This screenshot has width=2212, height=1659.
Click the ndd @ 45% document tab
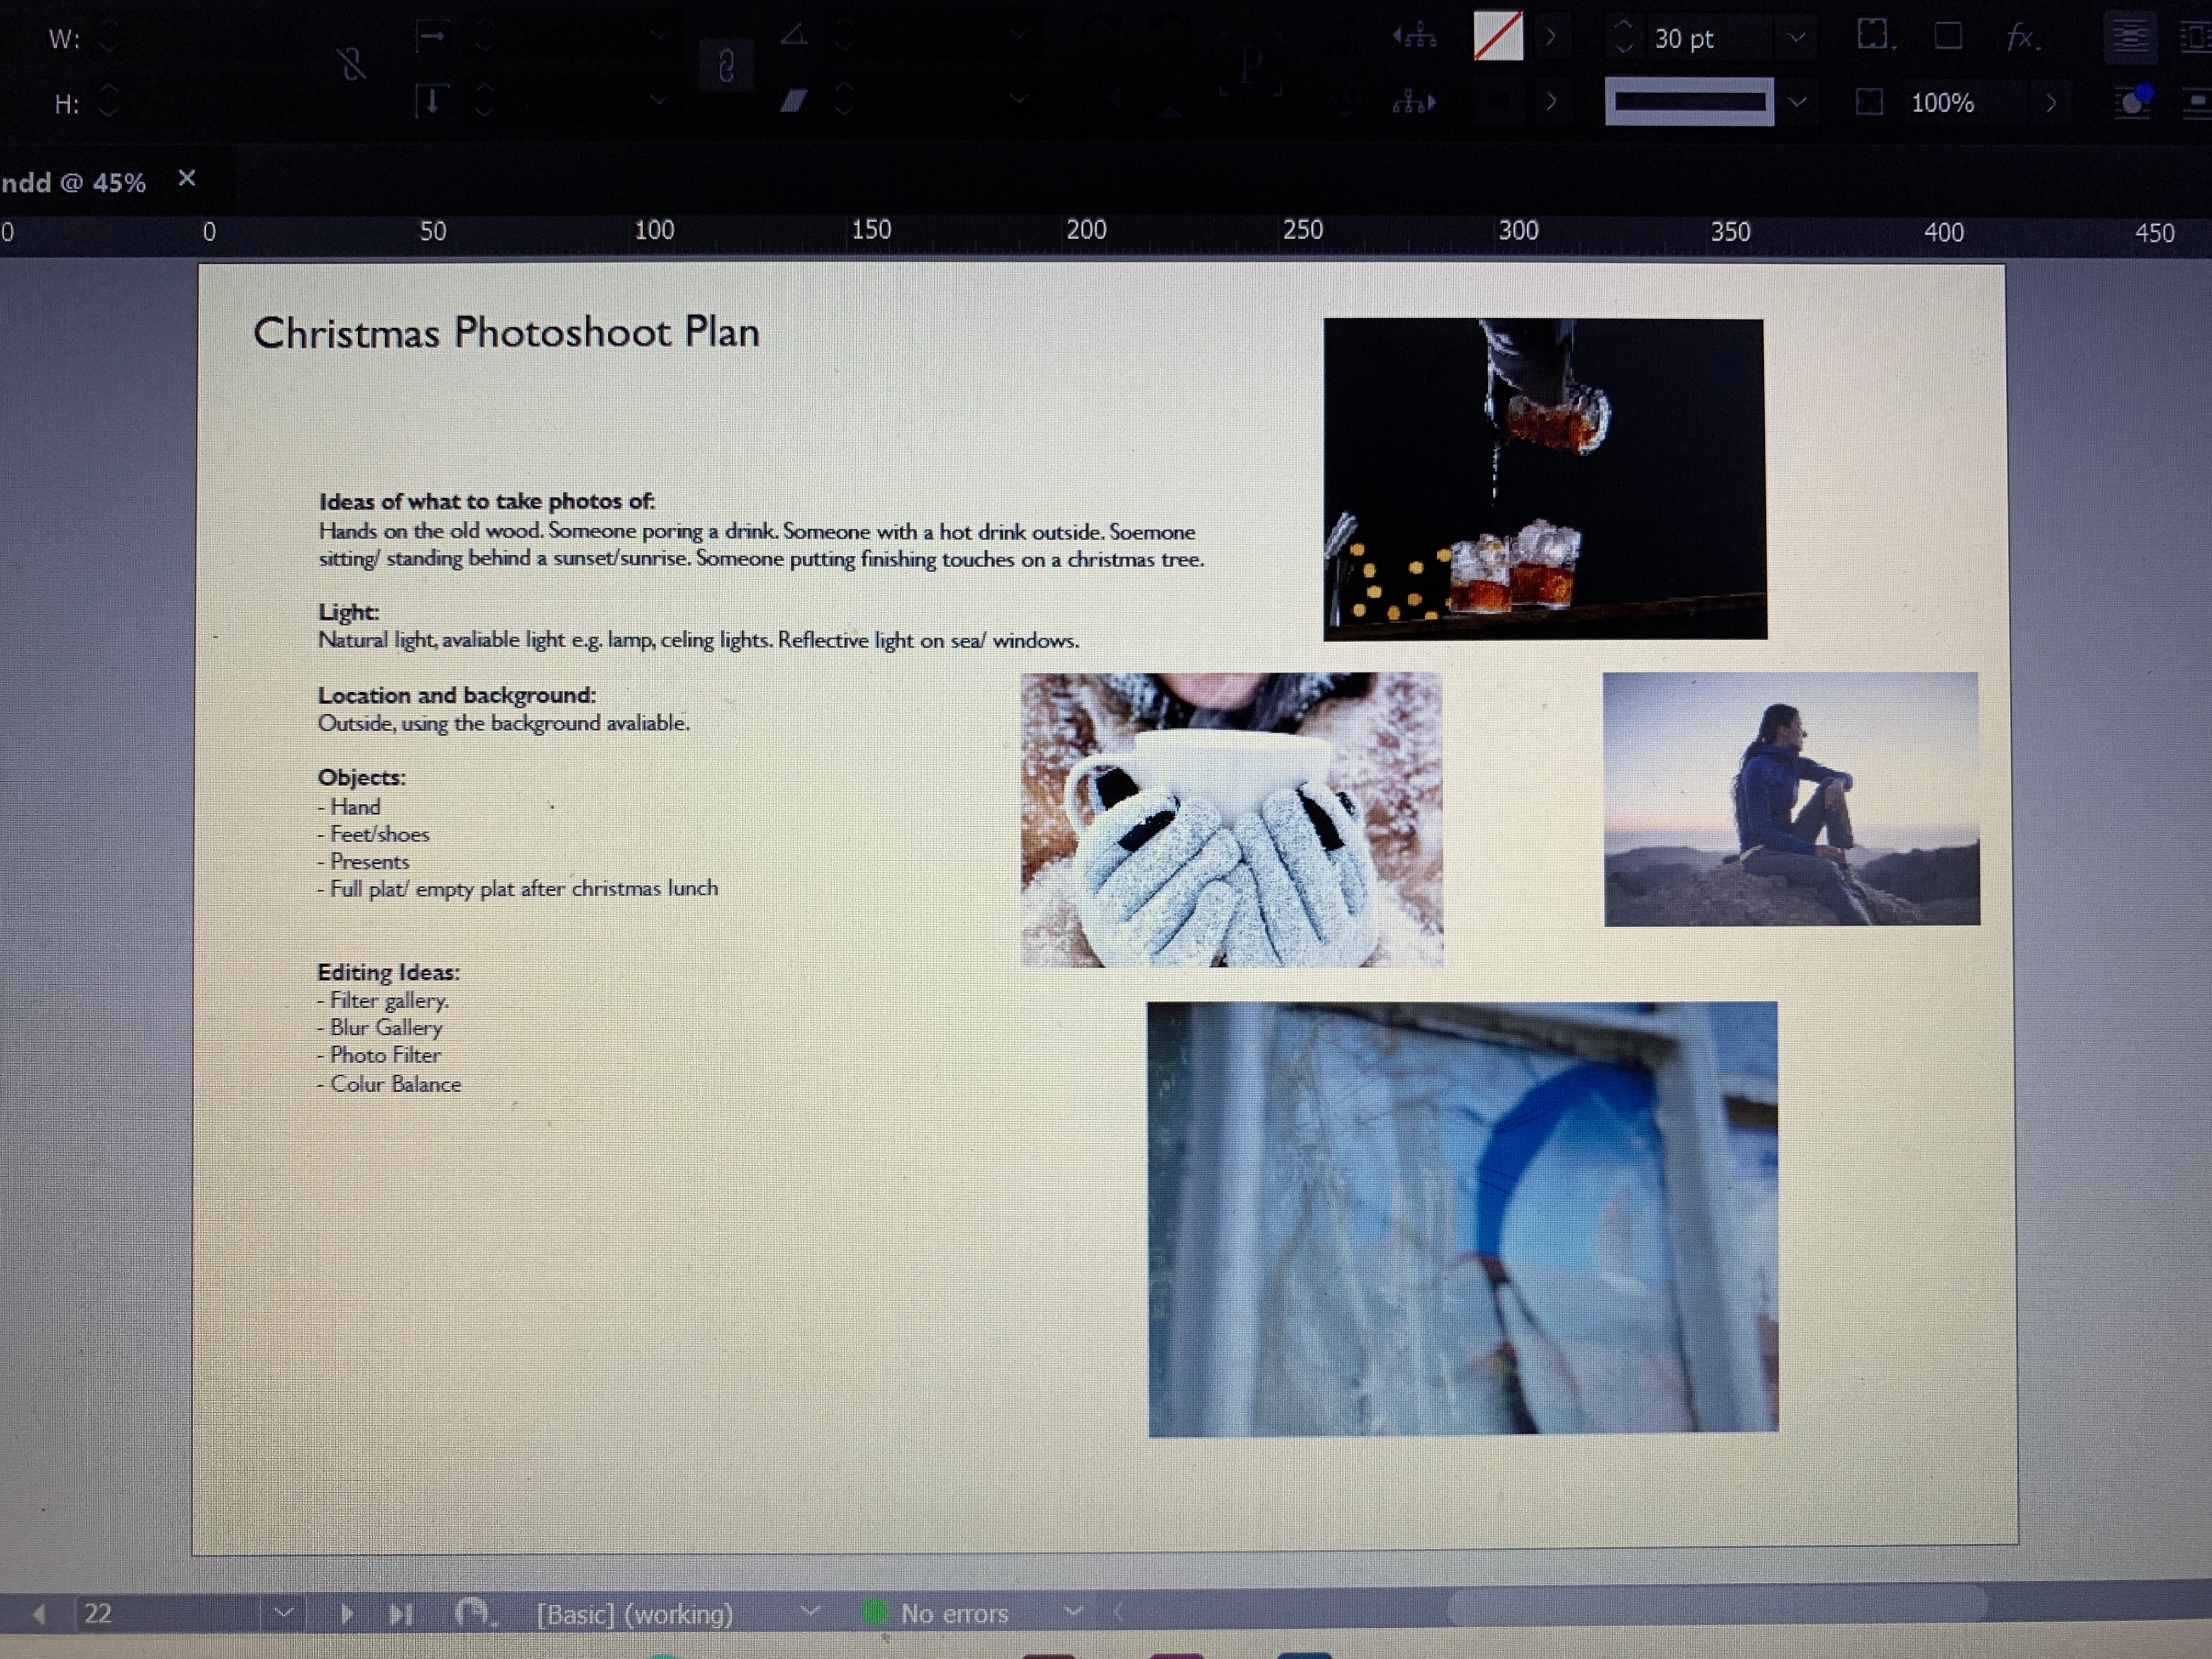(75, 183)
